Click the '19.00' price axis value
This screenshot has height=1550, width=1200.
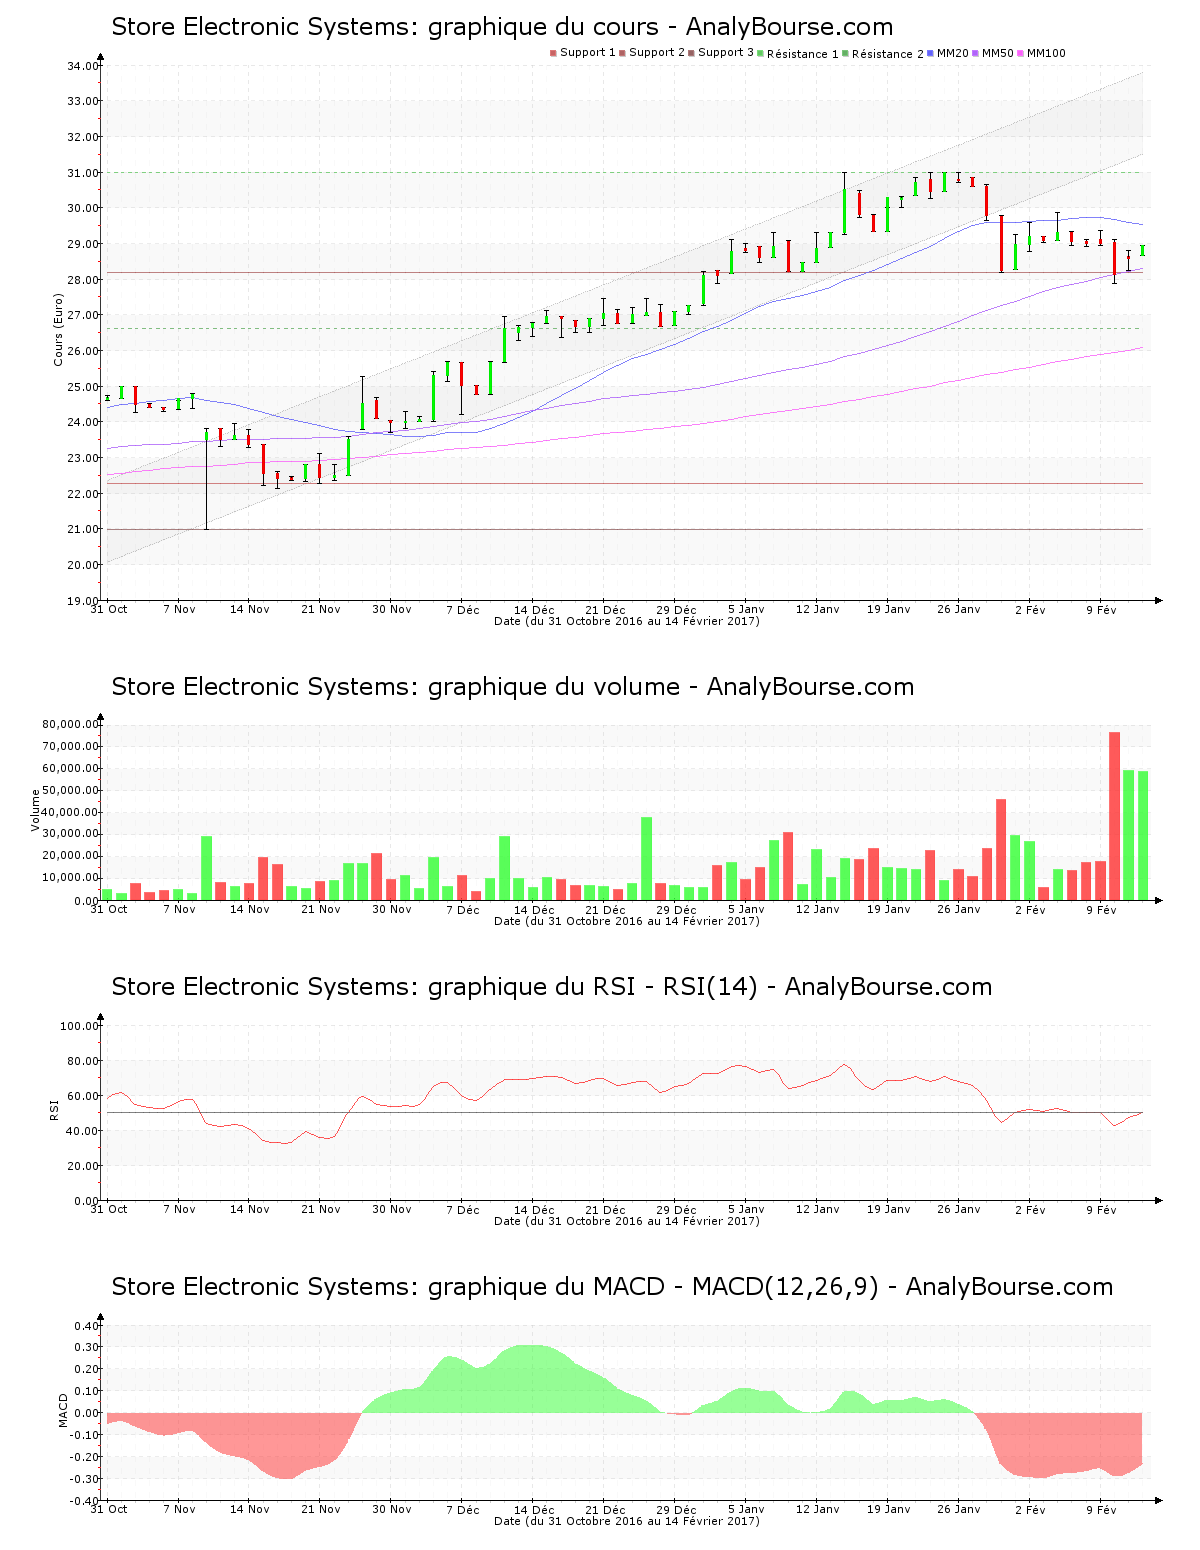point(83,601)
